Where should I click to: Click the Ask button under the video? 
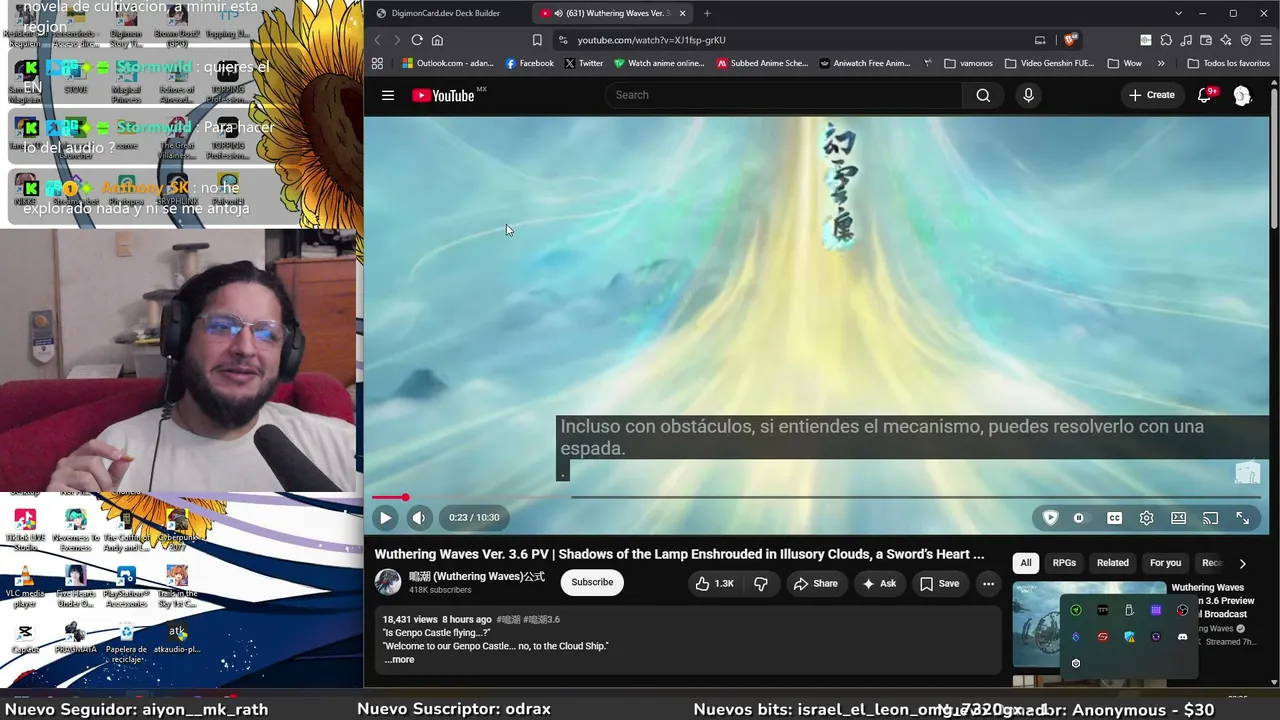(x=879, y=584)
